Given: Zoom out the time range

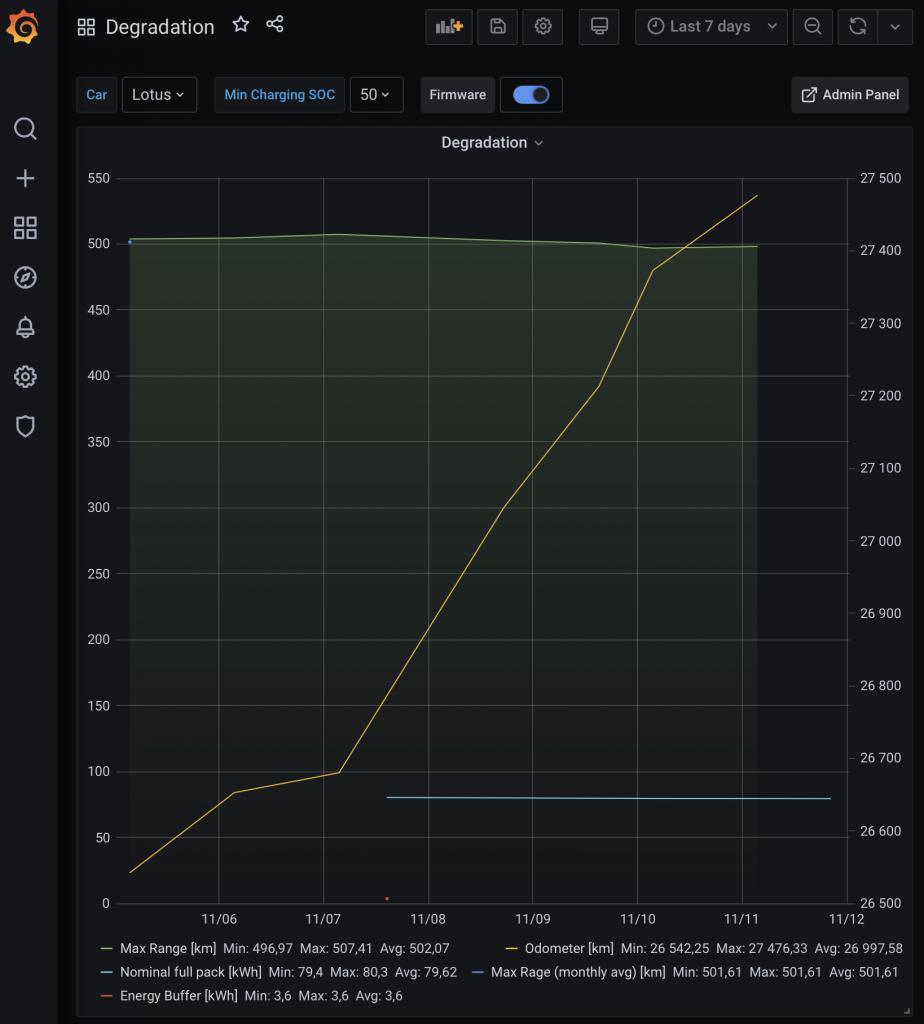Looking at the screenshot, I should (812, 27).
